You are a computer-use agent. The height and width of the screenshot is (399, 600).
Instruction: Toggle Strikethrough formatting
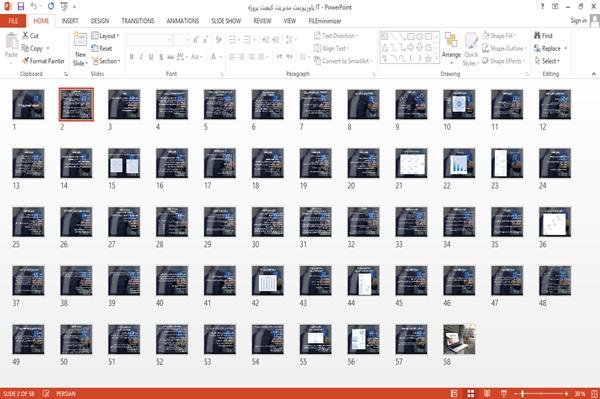coord(171,57)
